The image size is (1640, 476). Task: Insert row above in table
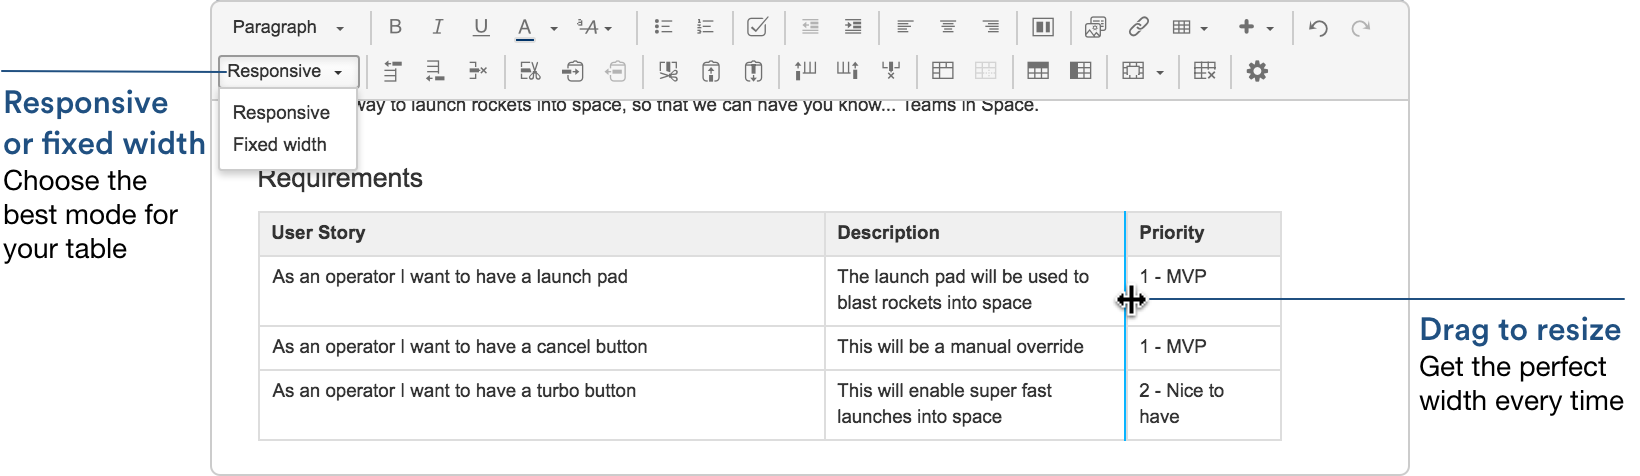tap(392, 71)
